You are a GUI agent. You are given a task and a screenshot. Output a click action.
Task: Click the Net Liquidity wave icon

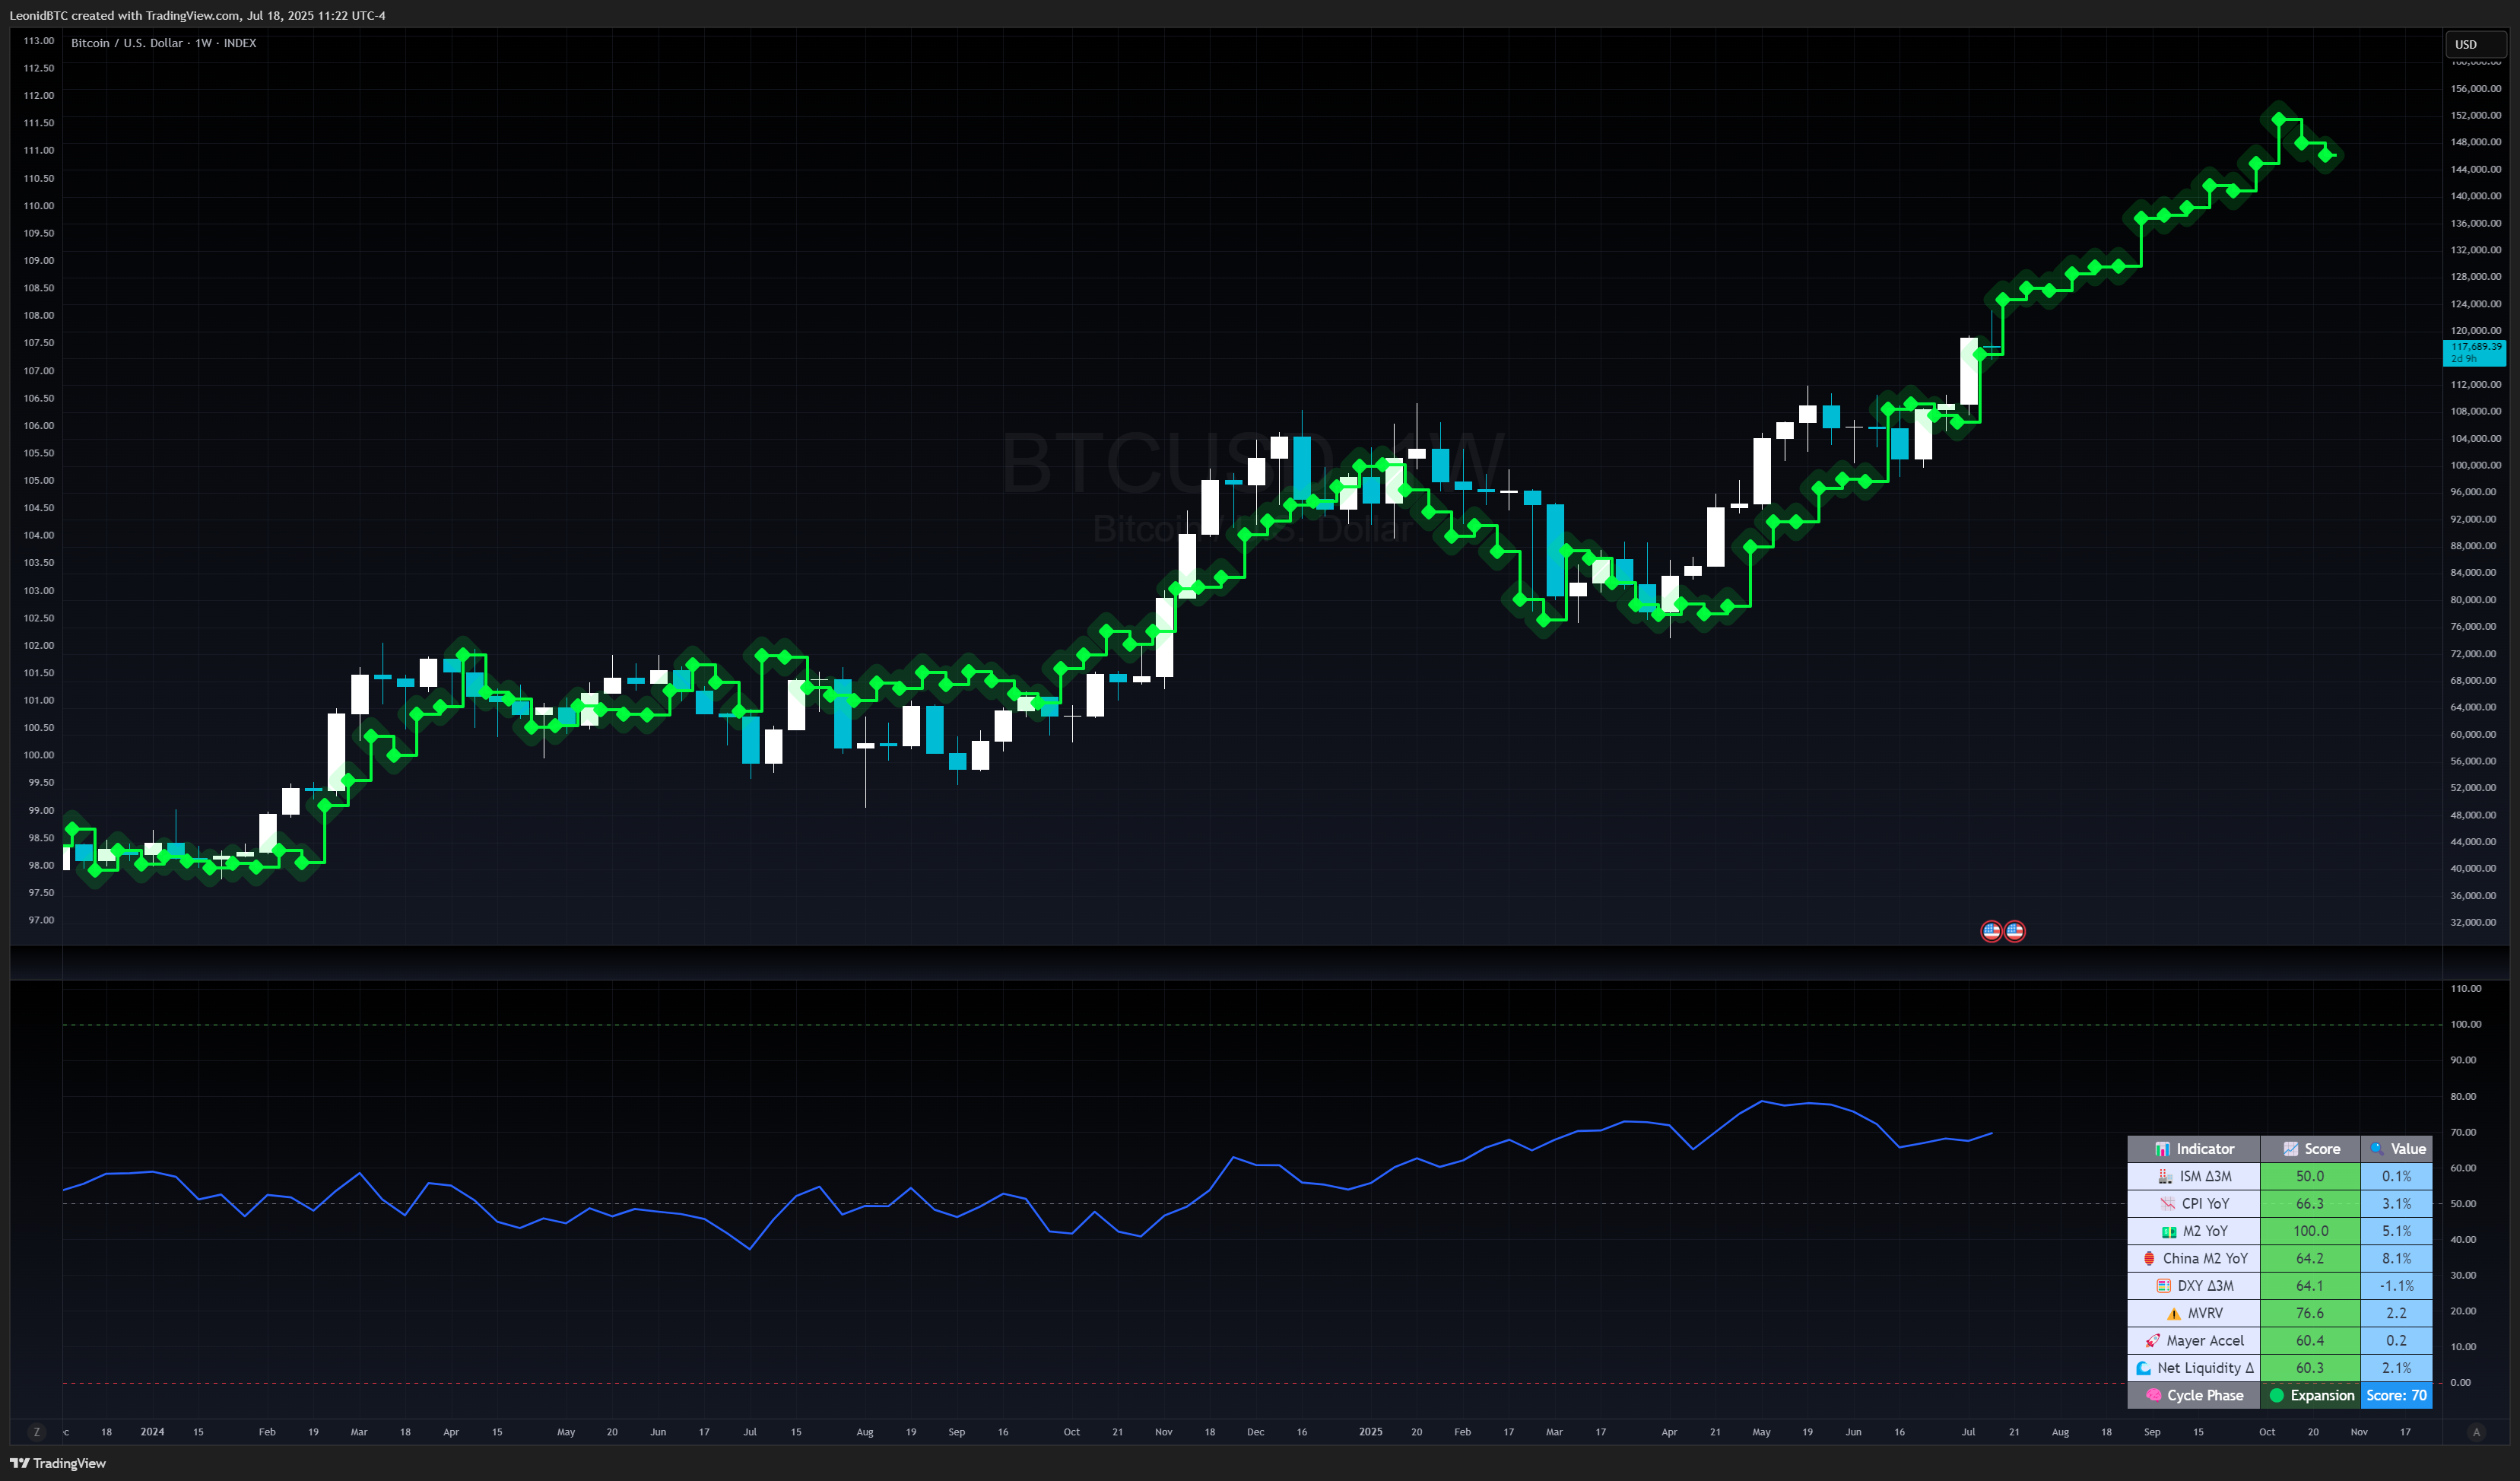coord(2143,1368)
